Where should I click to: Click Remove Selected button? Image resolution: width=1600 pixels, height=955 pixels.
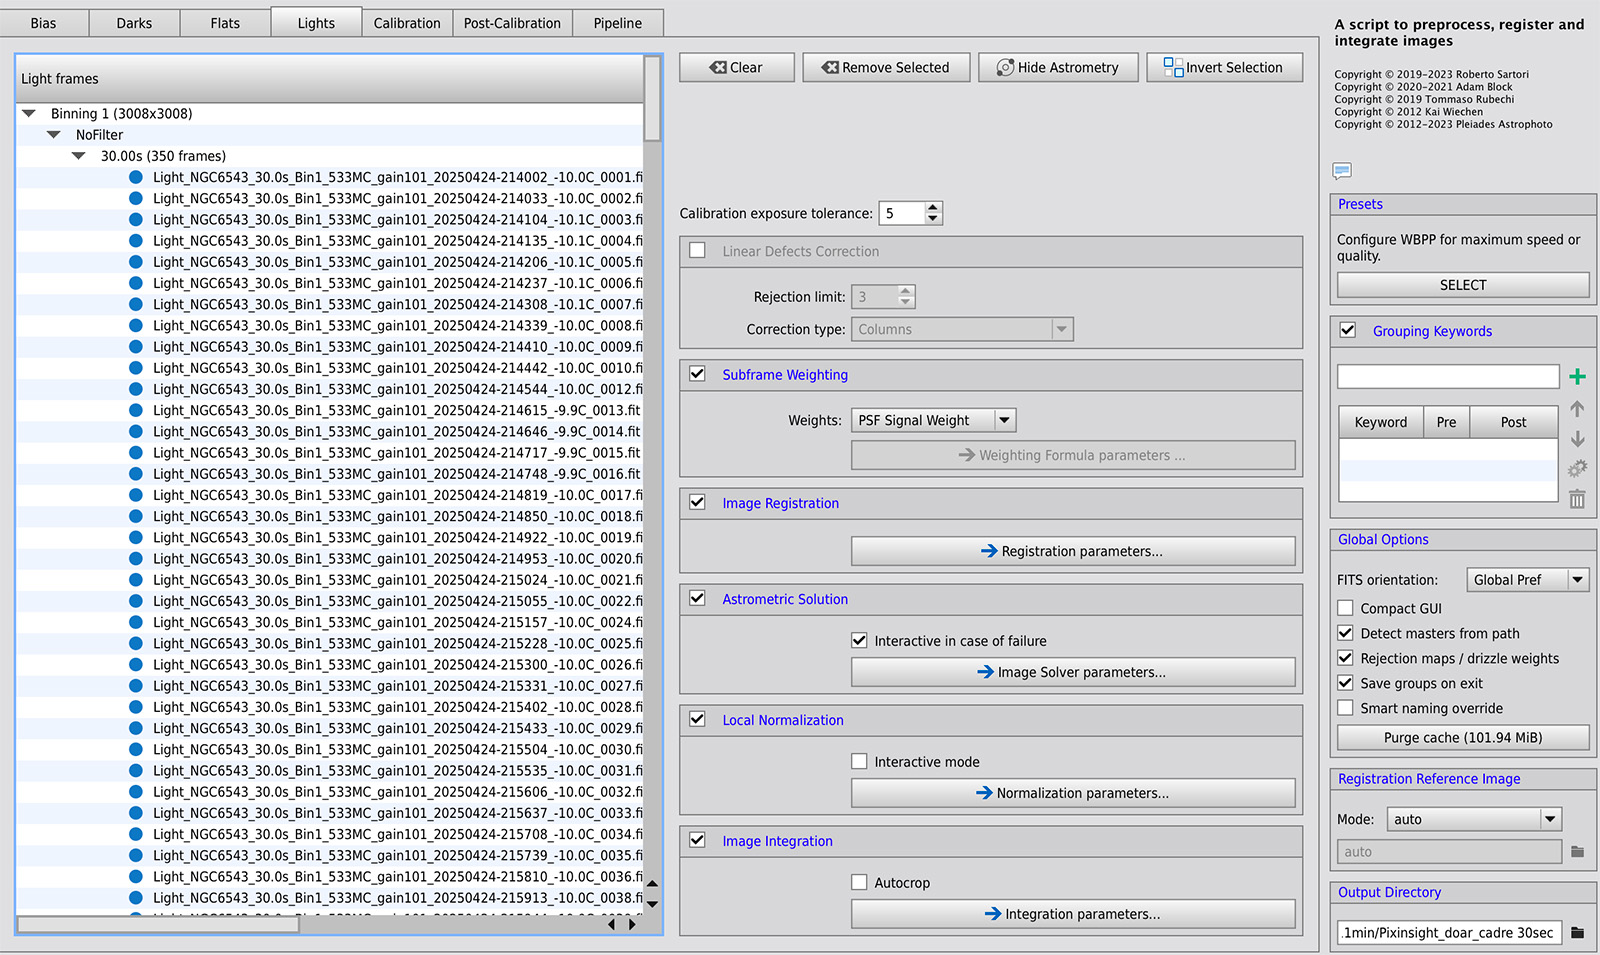click(886, 67)
